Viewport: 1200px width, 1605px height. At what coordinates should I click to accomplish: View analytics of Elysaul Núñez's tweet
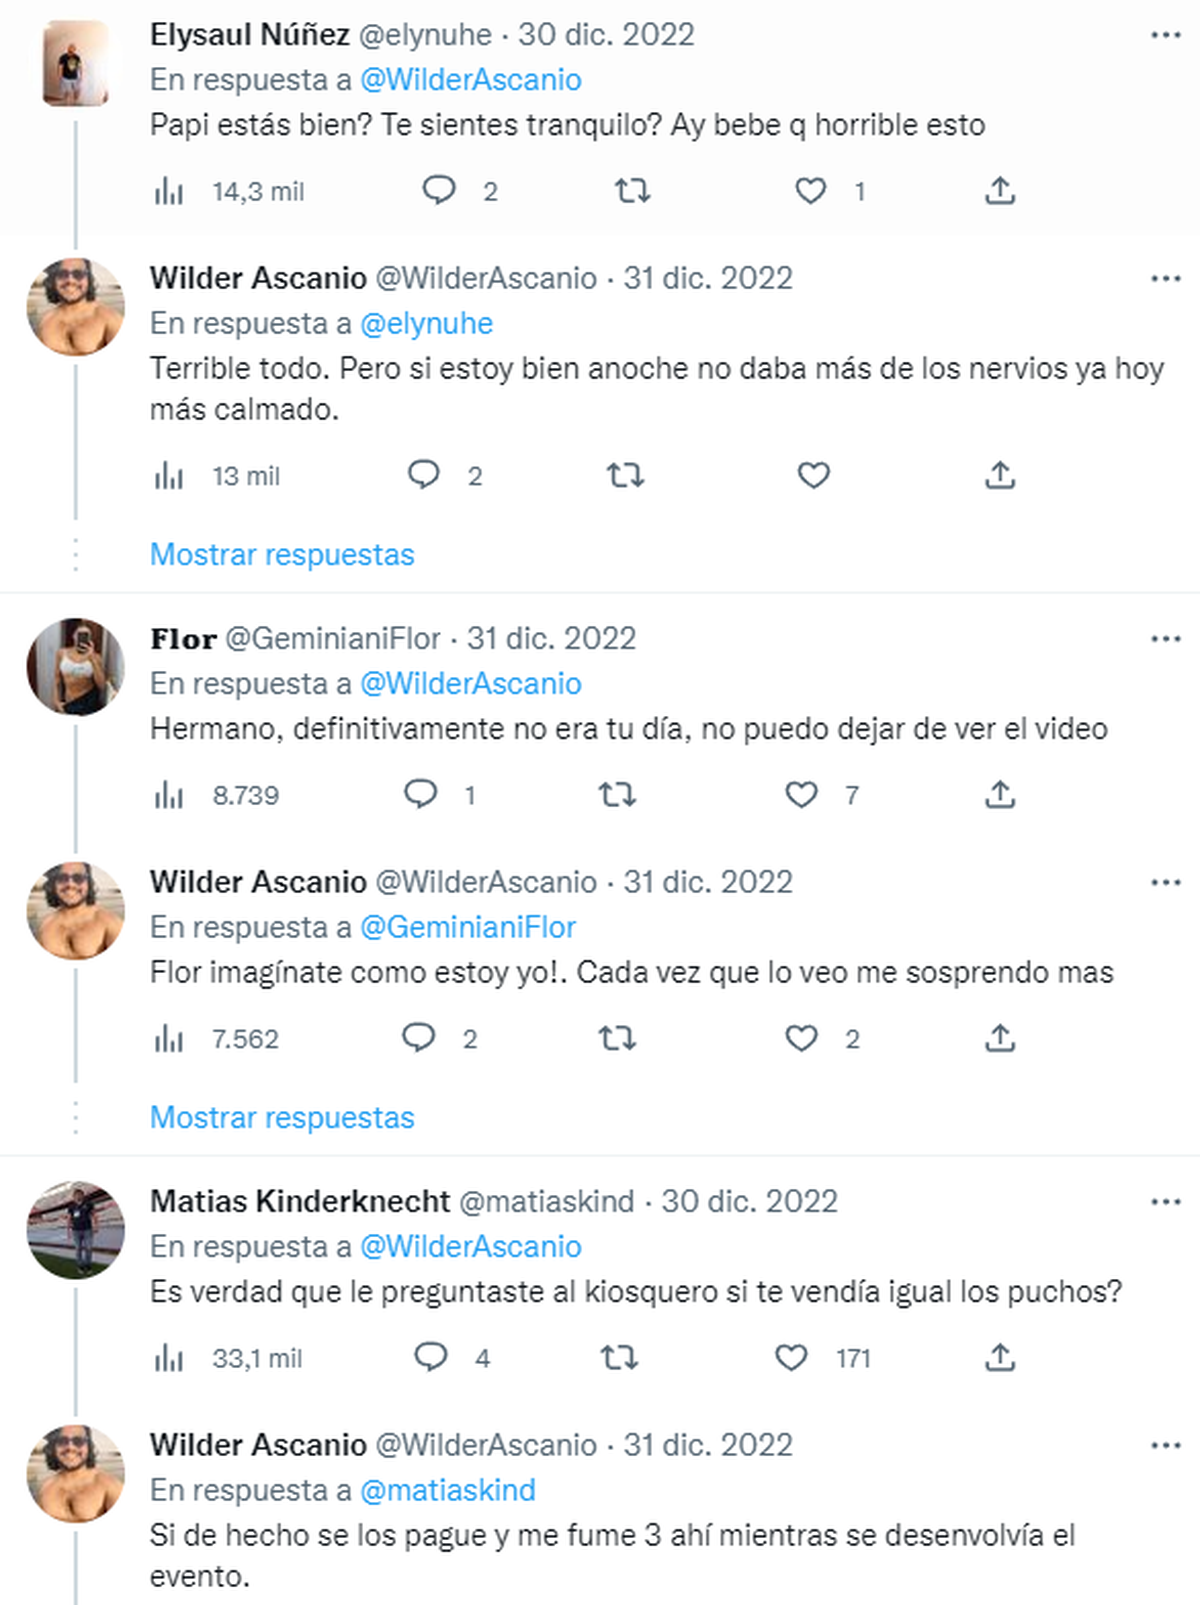coord(169,191)
